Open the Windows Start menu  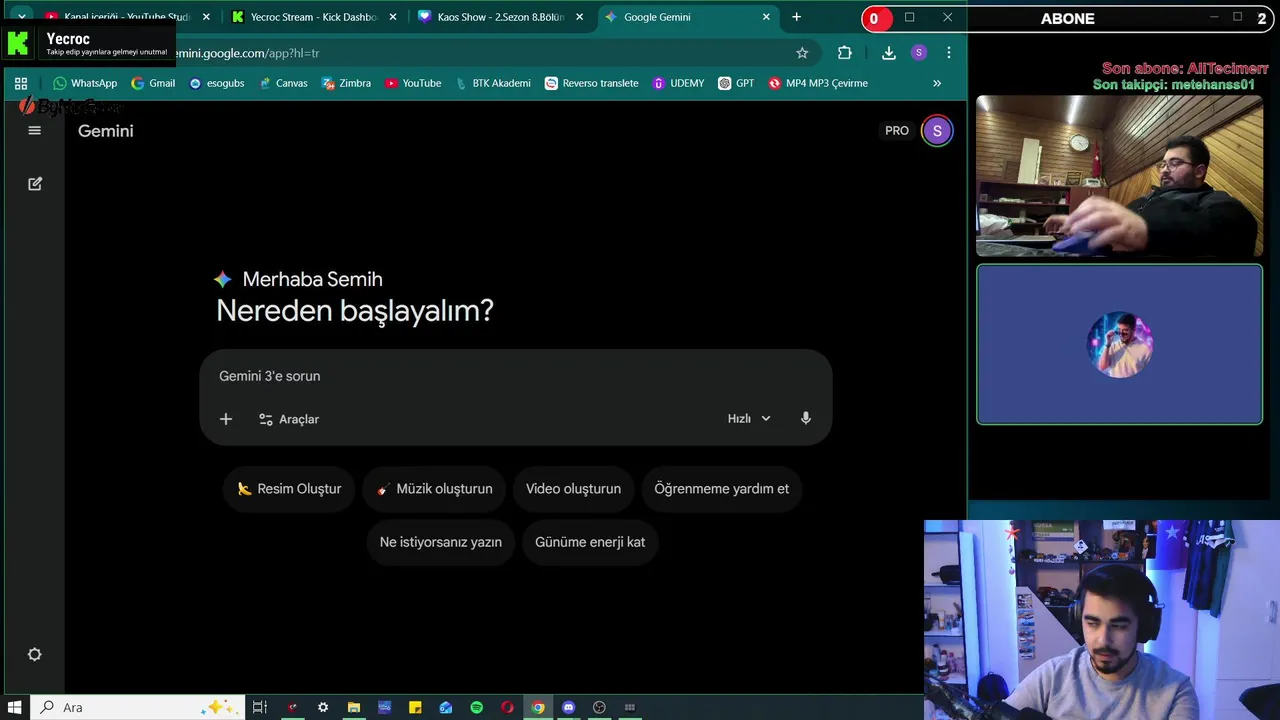click(15, 707)
